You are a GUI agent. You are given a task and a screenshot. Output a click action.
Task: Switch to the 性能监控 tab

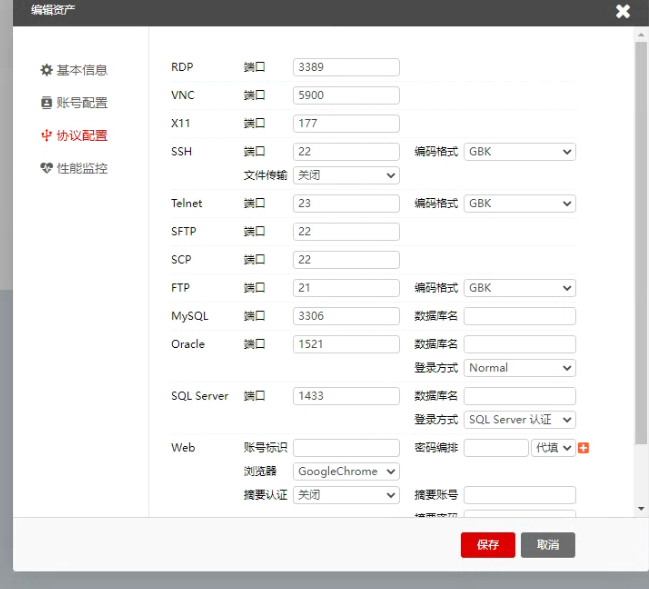(x=81, y=169)
